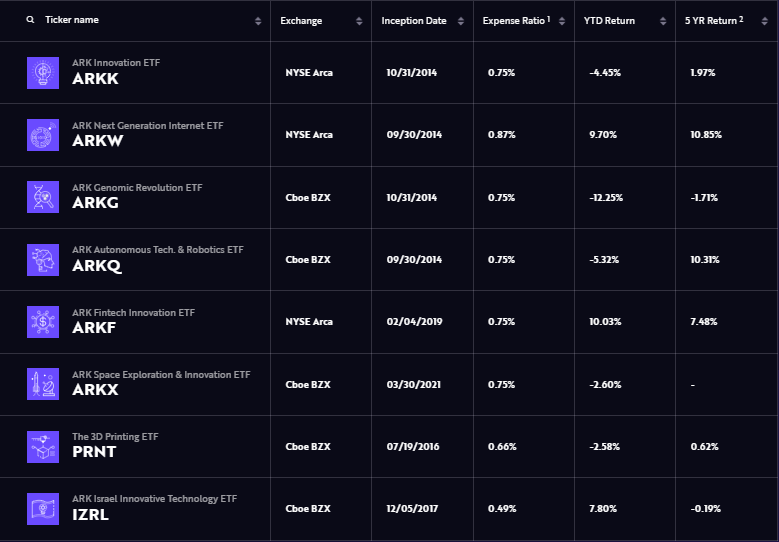779x542 pixels.
Task: Select the ARK Innovation ETF name
Action: click(116, 63)
